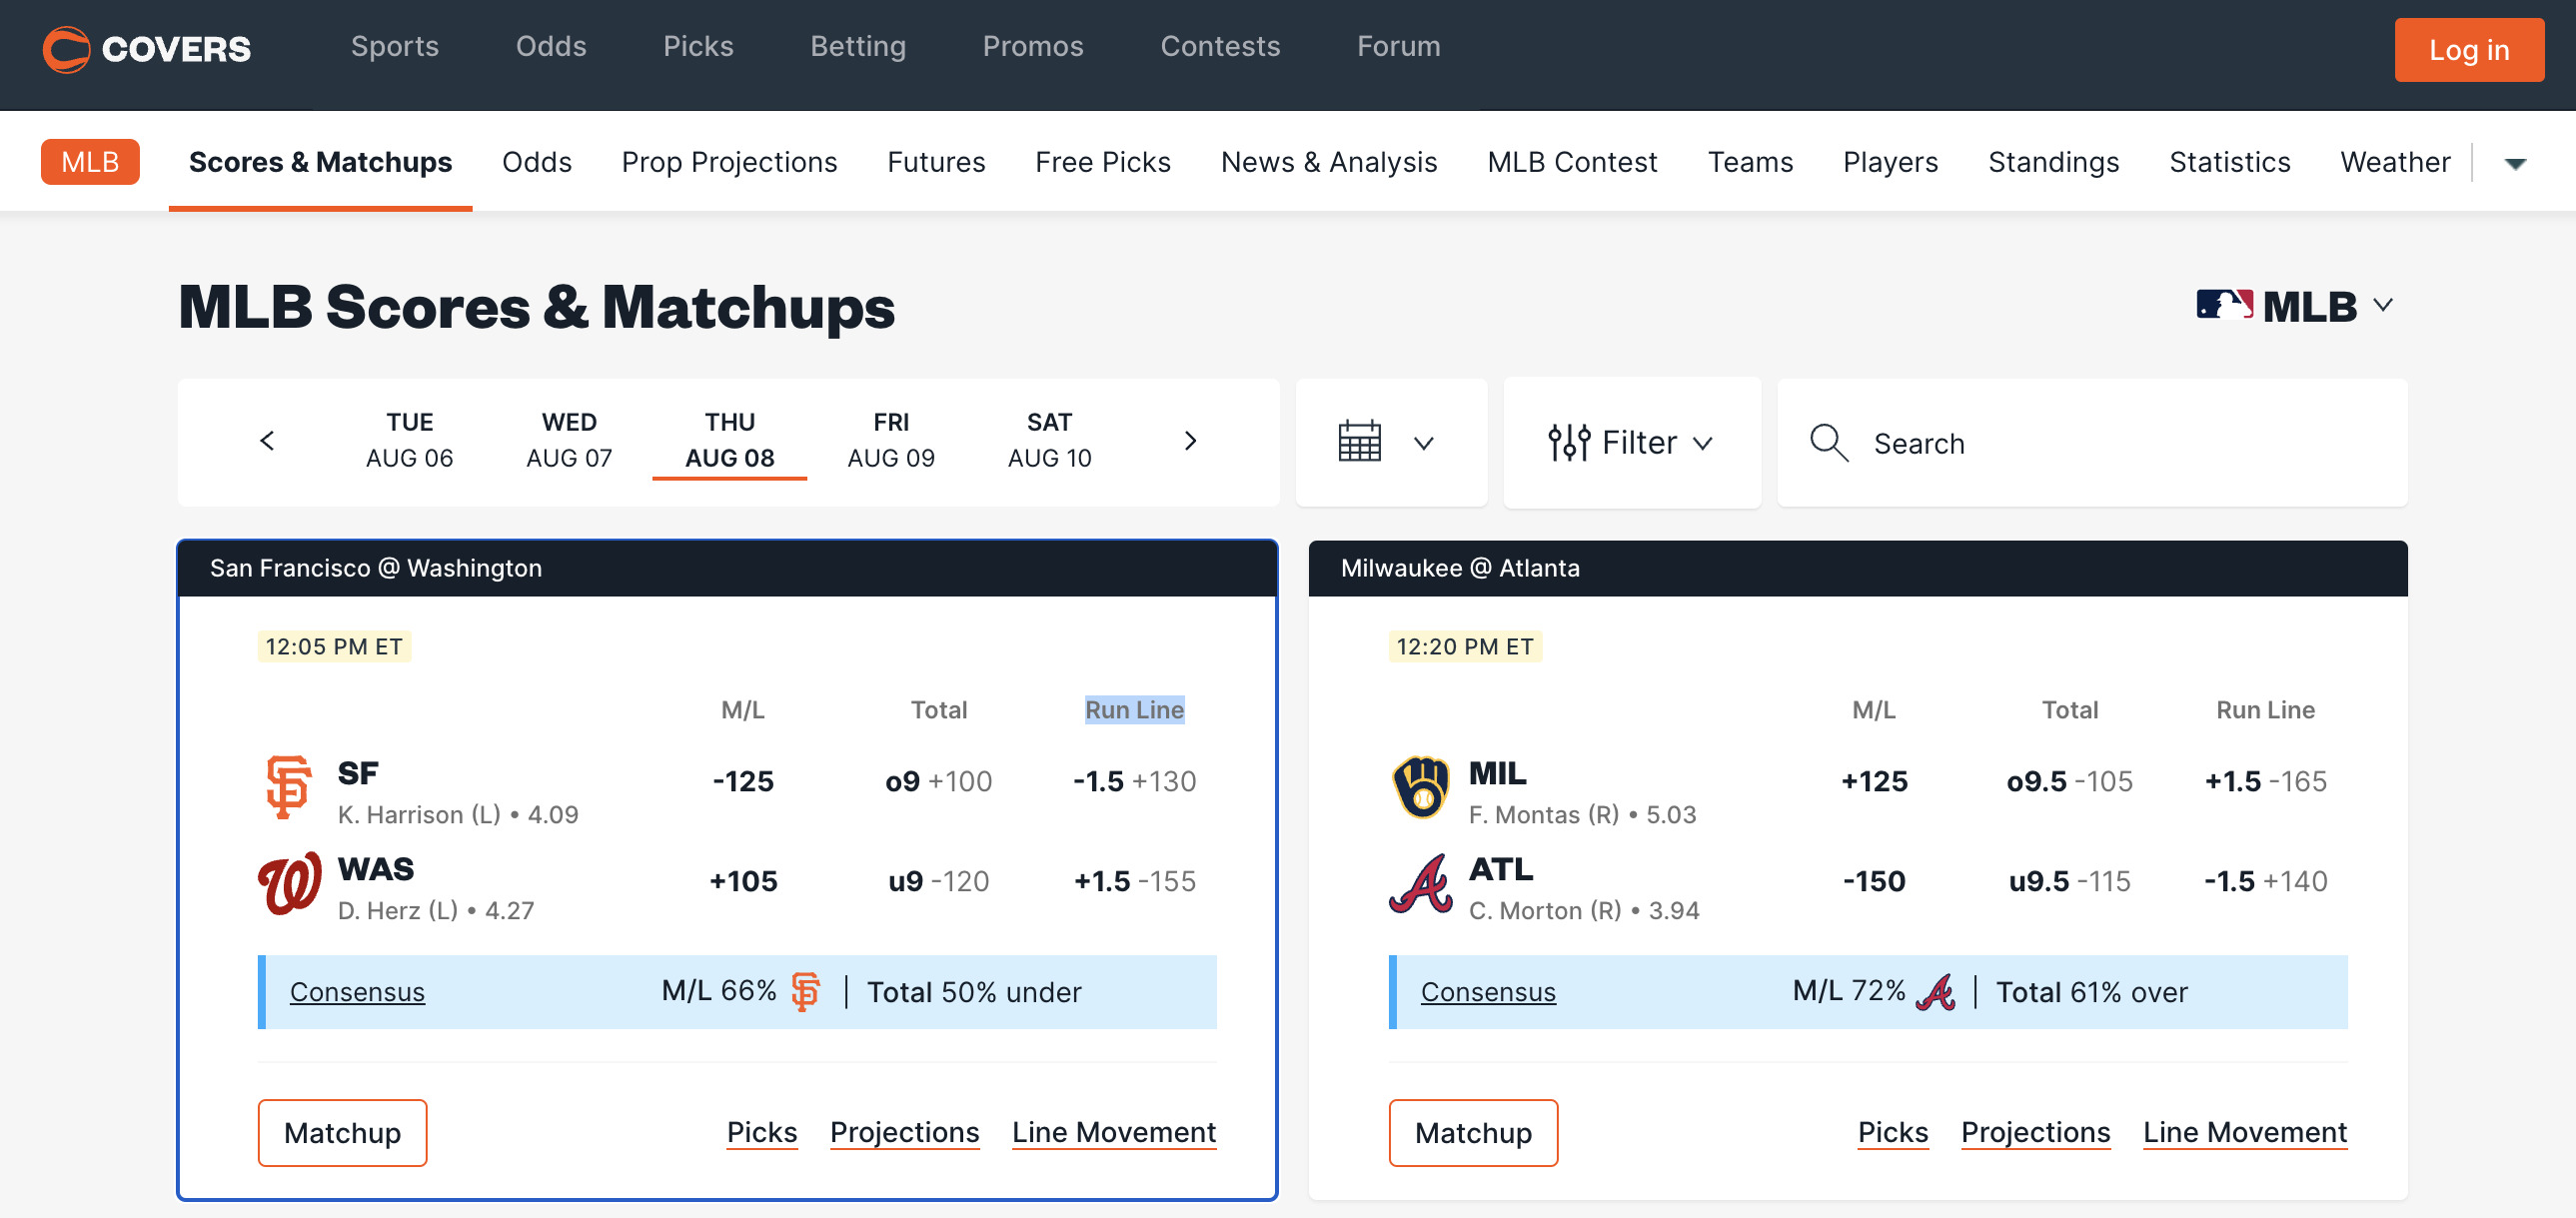Go to previous dates with left arrow

[267, 441]
